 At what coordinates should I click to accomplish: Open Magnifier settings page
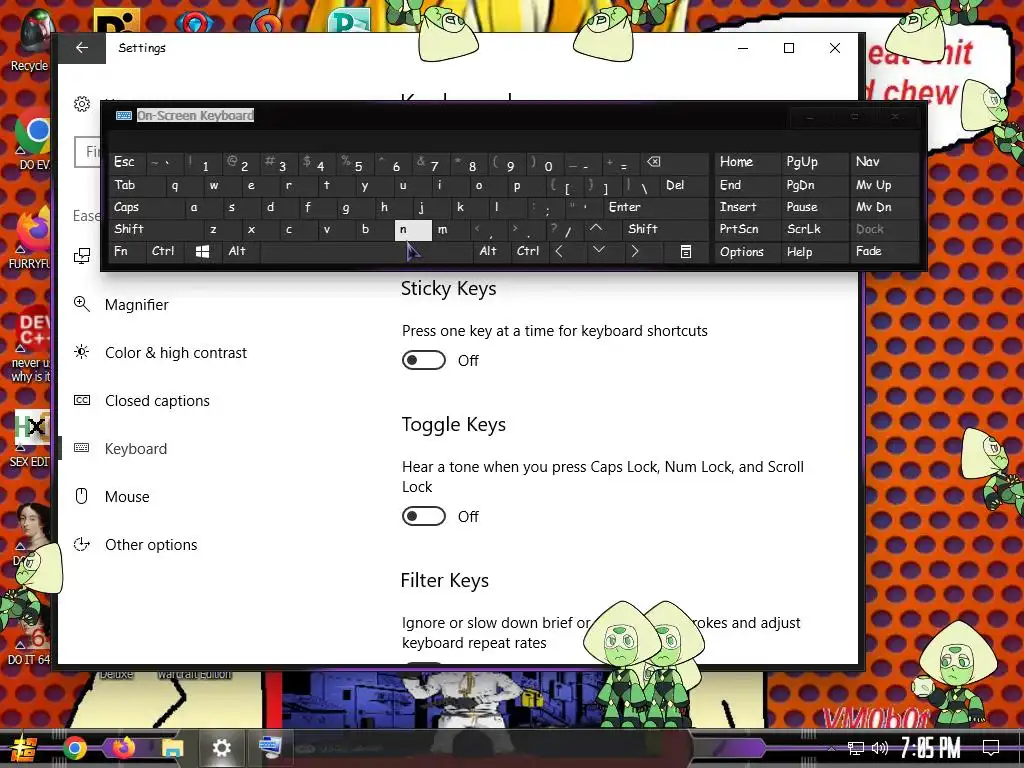[136, 304]
